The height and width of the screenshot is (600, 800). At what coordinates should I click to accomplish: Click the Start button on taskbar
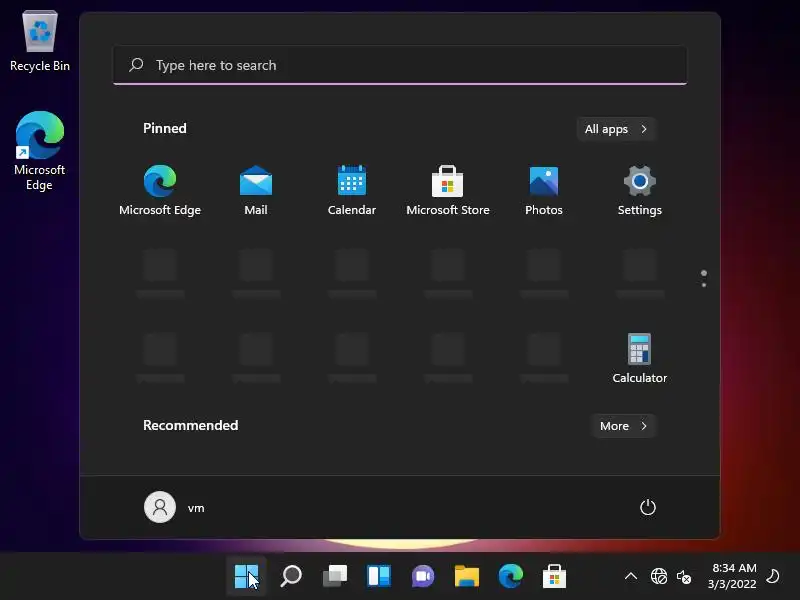(246, 577)
